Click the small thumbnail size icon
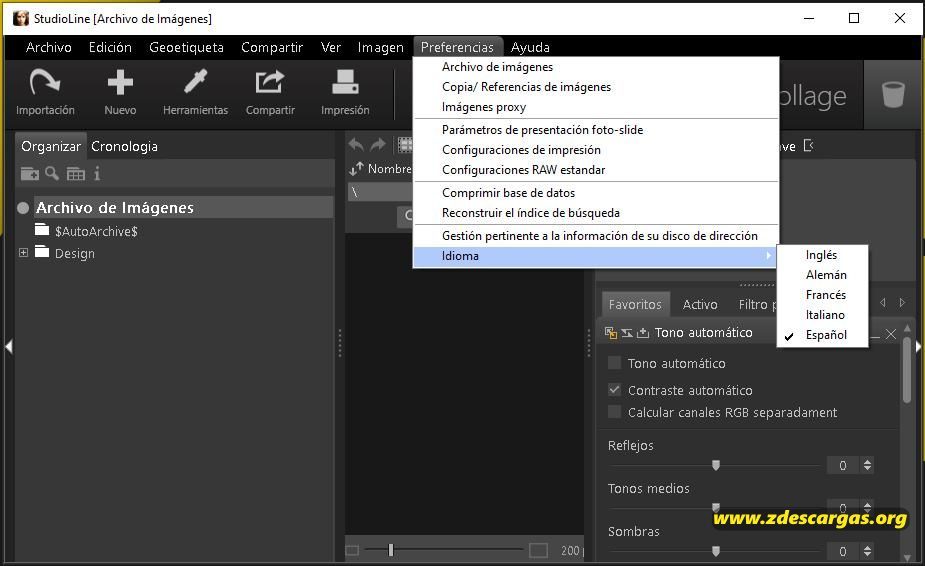The height and width of the screenshot is (566, 925). [x=352, y=551]
